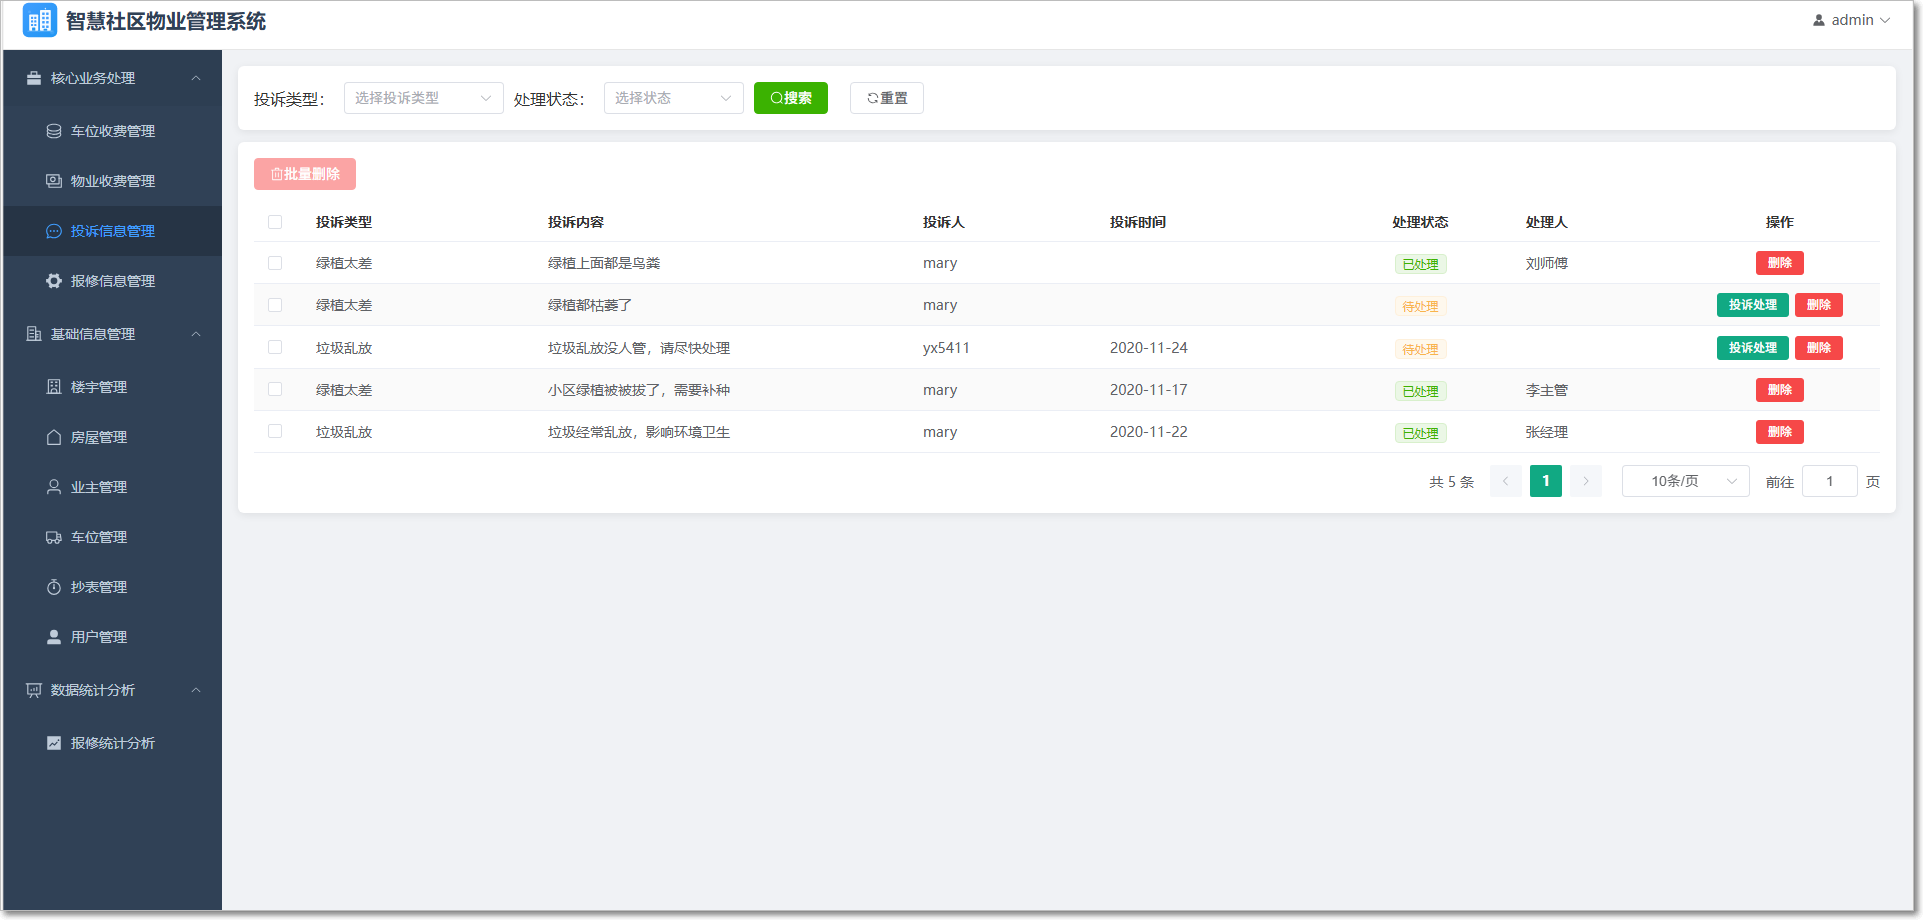Image resolution: width=1923 pixels, height=920 pixels.
Task: Open 用户管理 menu item
Action: point(112,637)
